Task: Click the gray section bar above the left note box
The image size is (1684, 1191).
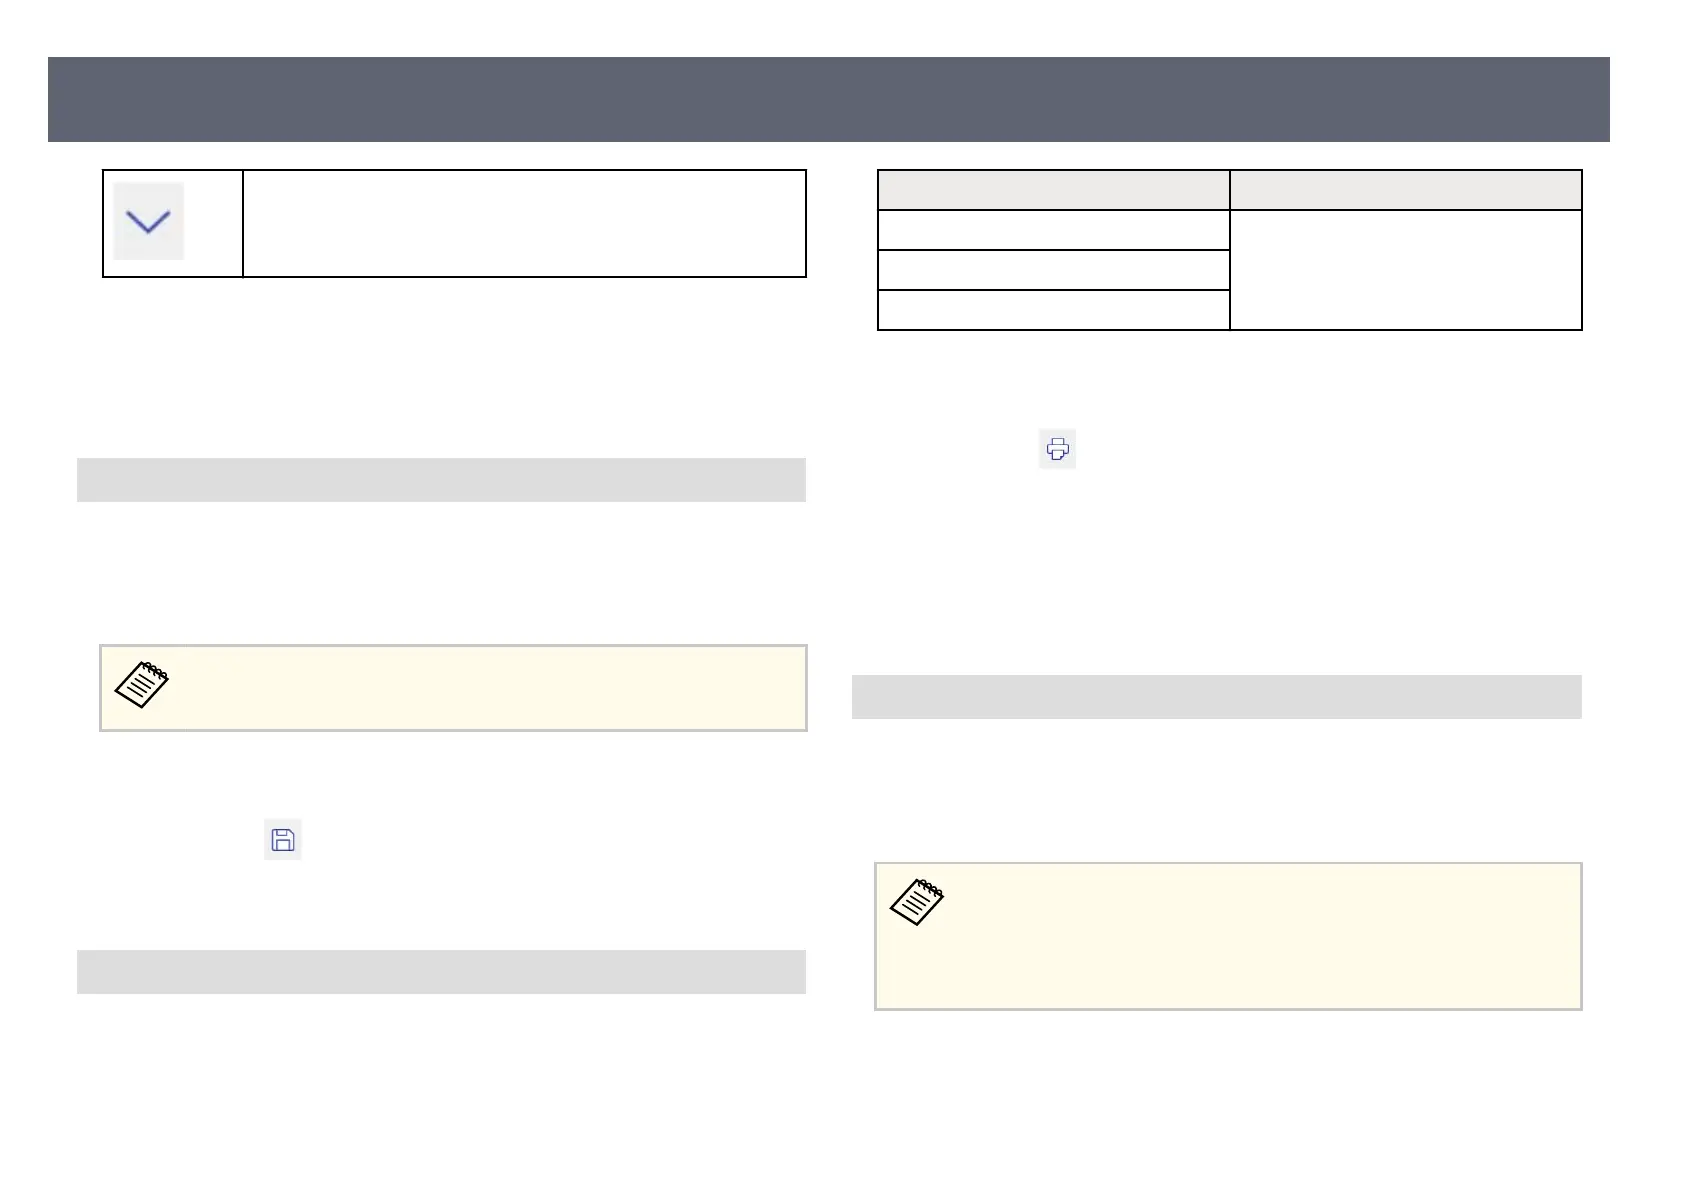Action: point(441,480)
